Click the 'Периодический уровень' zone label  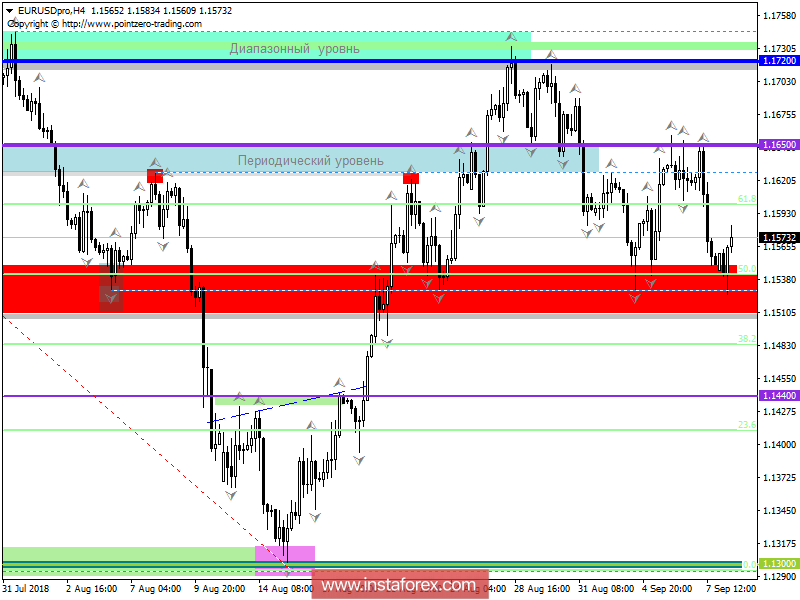[x=311, y=161]
